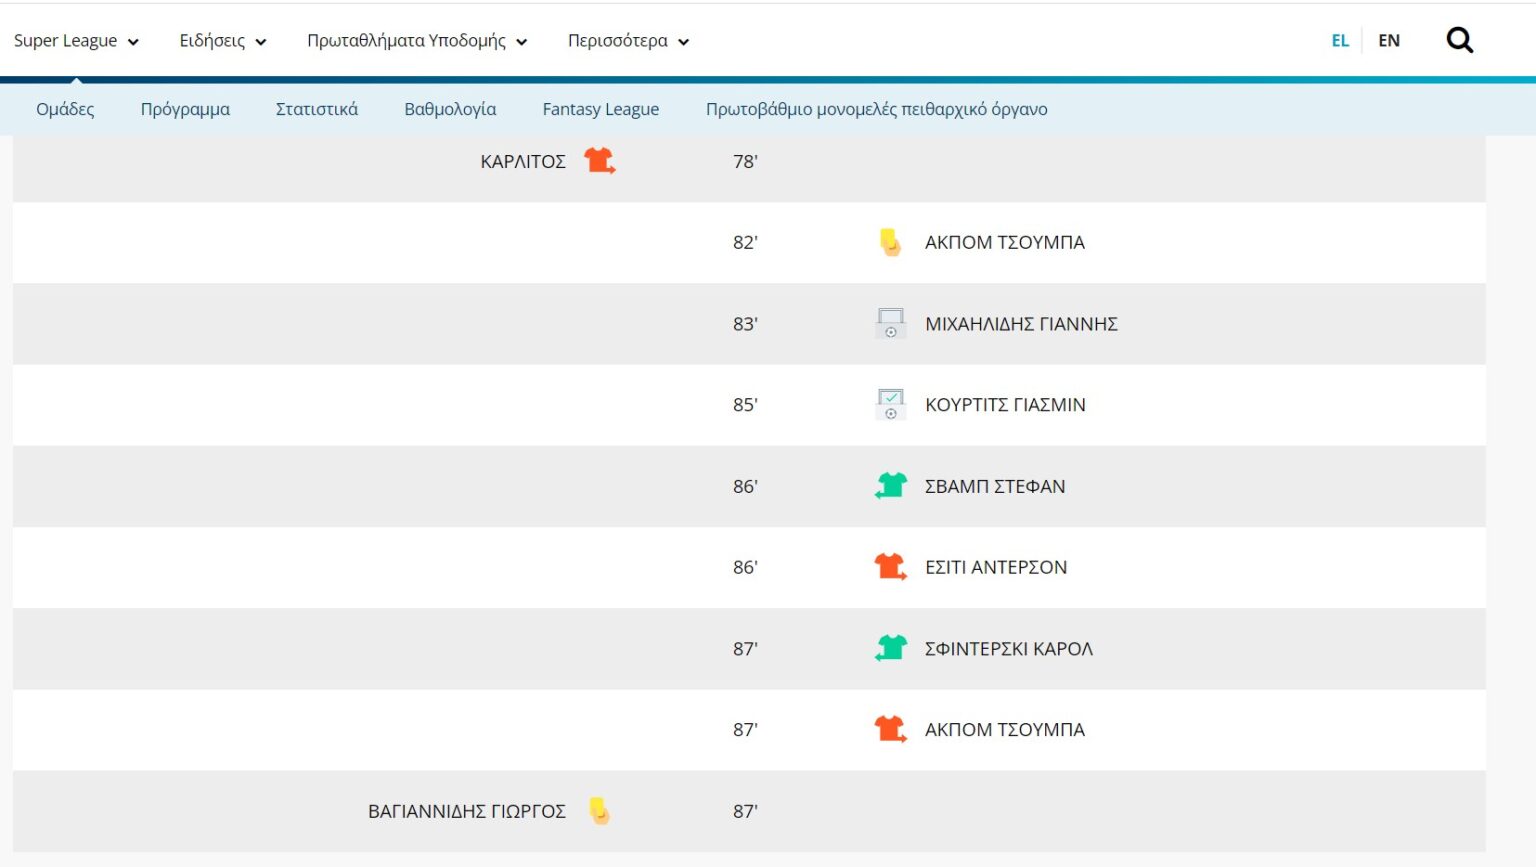Click orange shirt icon beside ΚΑΡΛΙΤΟΣ
This screenshot has width=1536, height=867.
(x=599, y=161)
